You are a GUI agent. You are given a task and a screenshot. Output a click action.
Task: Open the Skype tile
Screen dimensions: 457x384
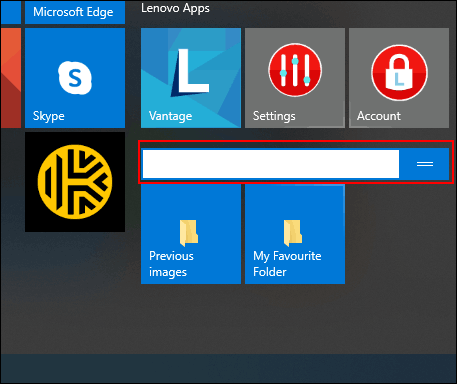pyautogui.click(x=75, y=78)
